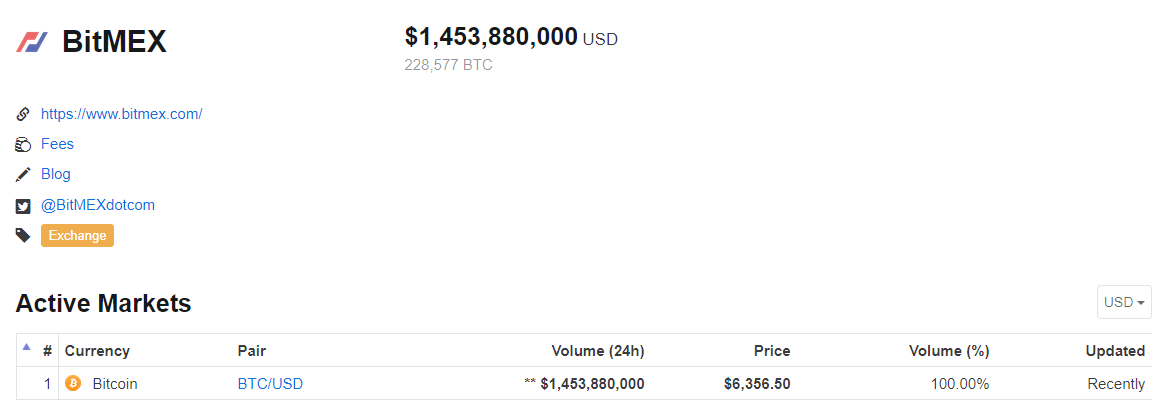Image resolution: width=1174 pixels, height=409 pixels.
Task: Sort markets by Currency column header
Action: tap(97, 350)
